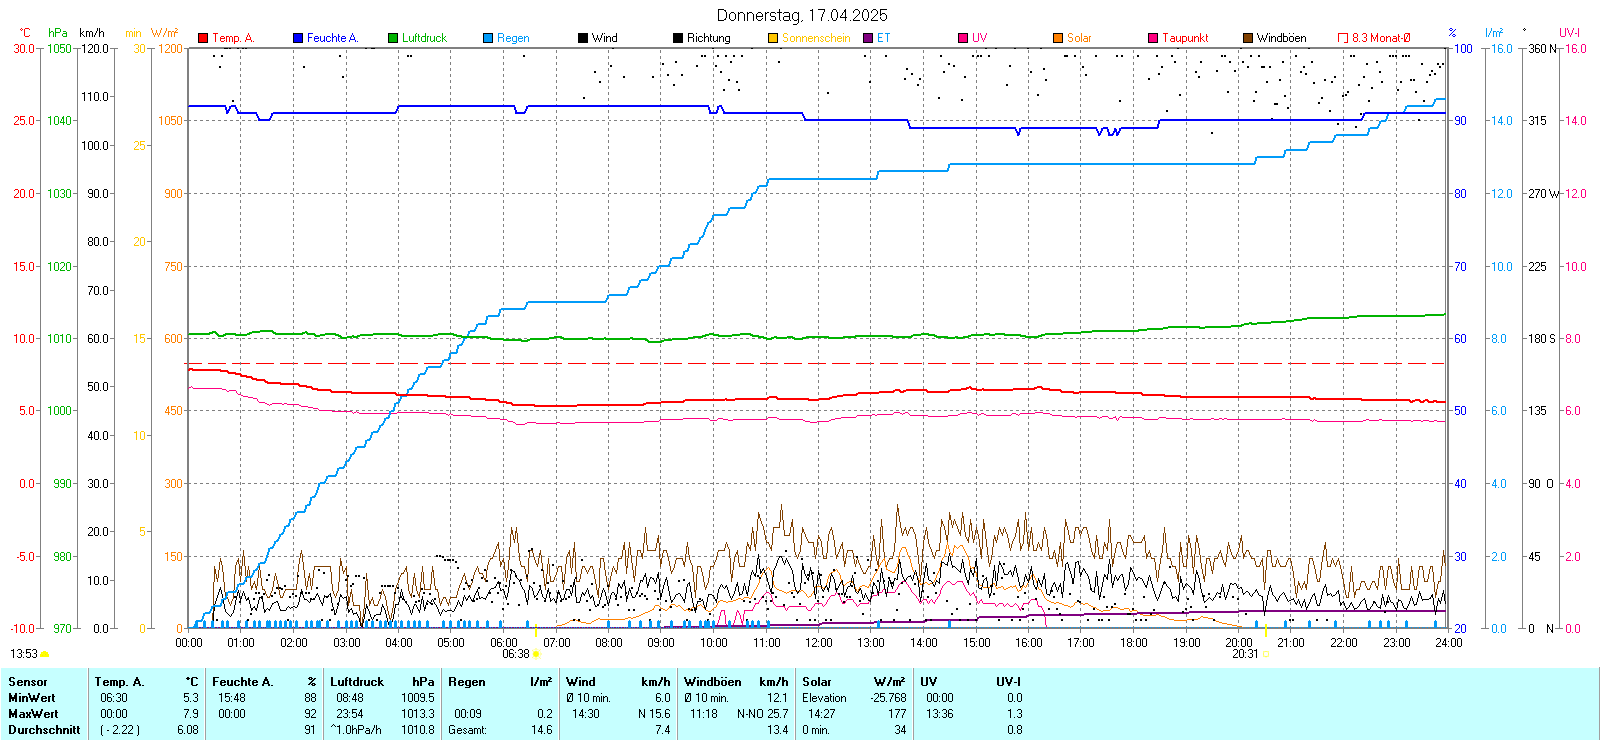
Task: Click the Taupunkt legend label
Action: tap(1185, 38)
